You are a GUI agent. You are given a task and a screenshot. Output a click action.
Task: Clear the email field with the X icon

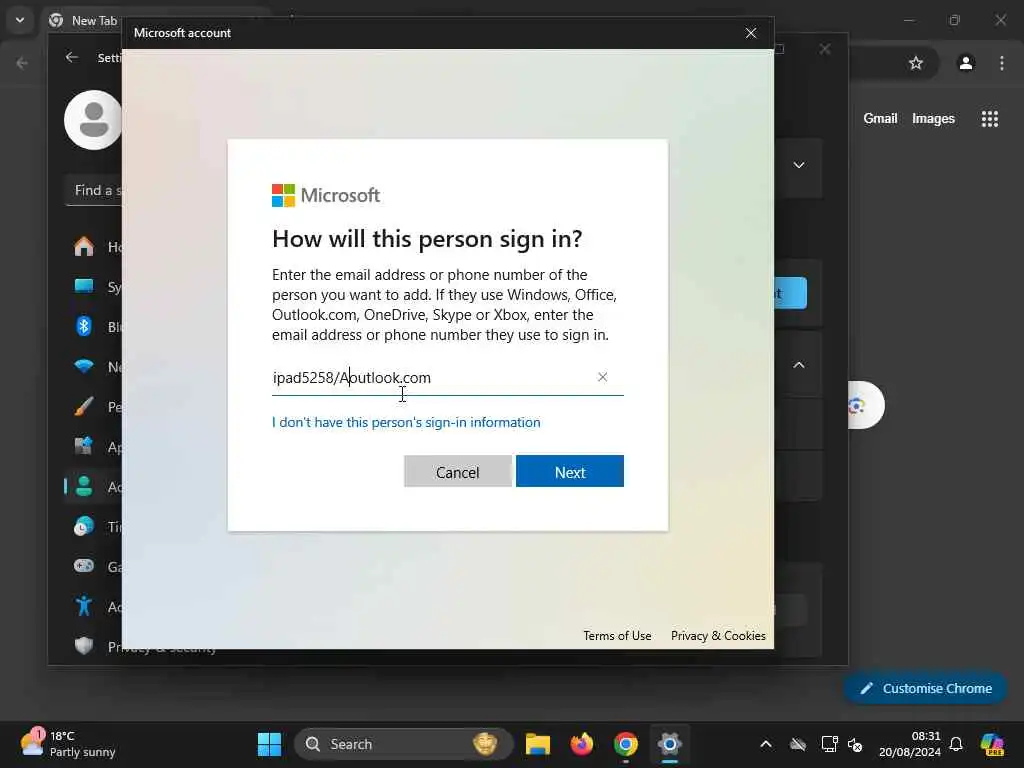point(602,377)
